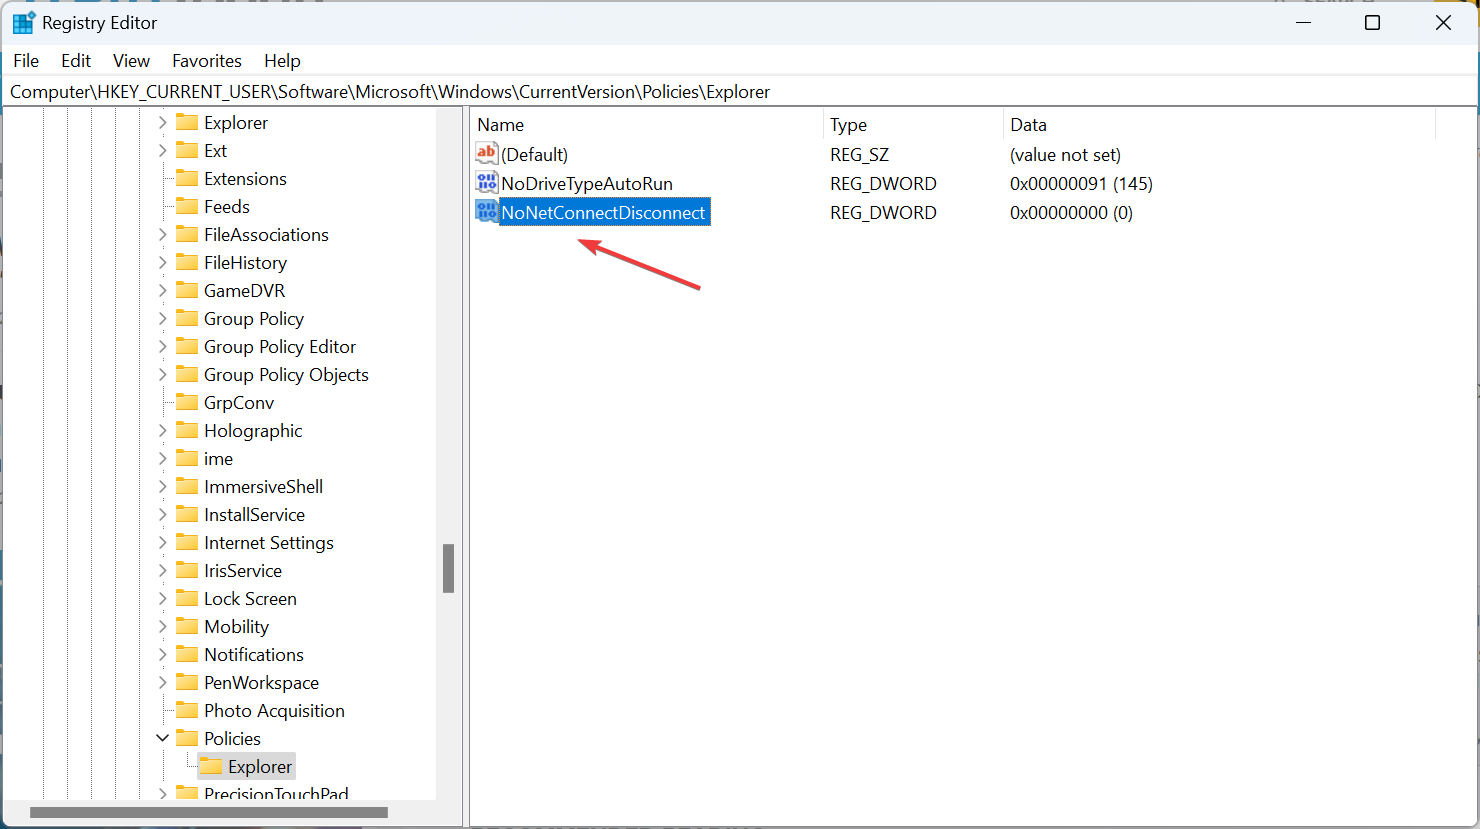This screenshot has height=829, width=1480.
Task: Click the Policies folder icon
Action: (x=187, y=738)
